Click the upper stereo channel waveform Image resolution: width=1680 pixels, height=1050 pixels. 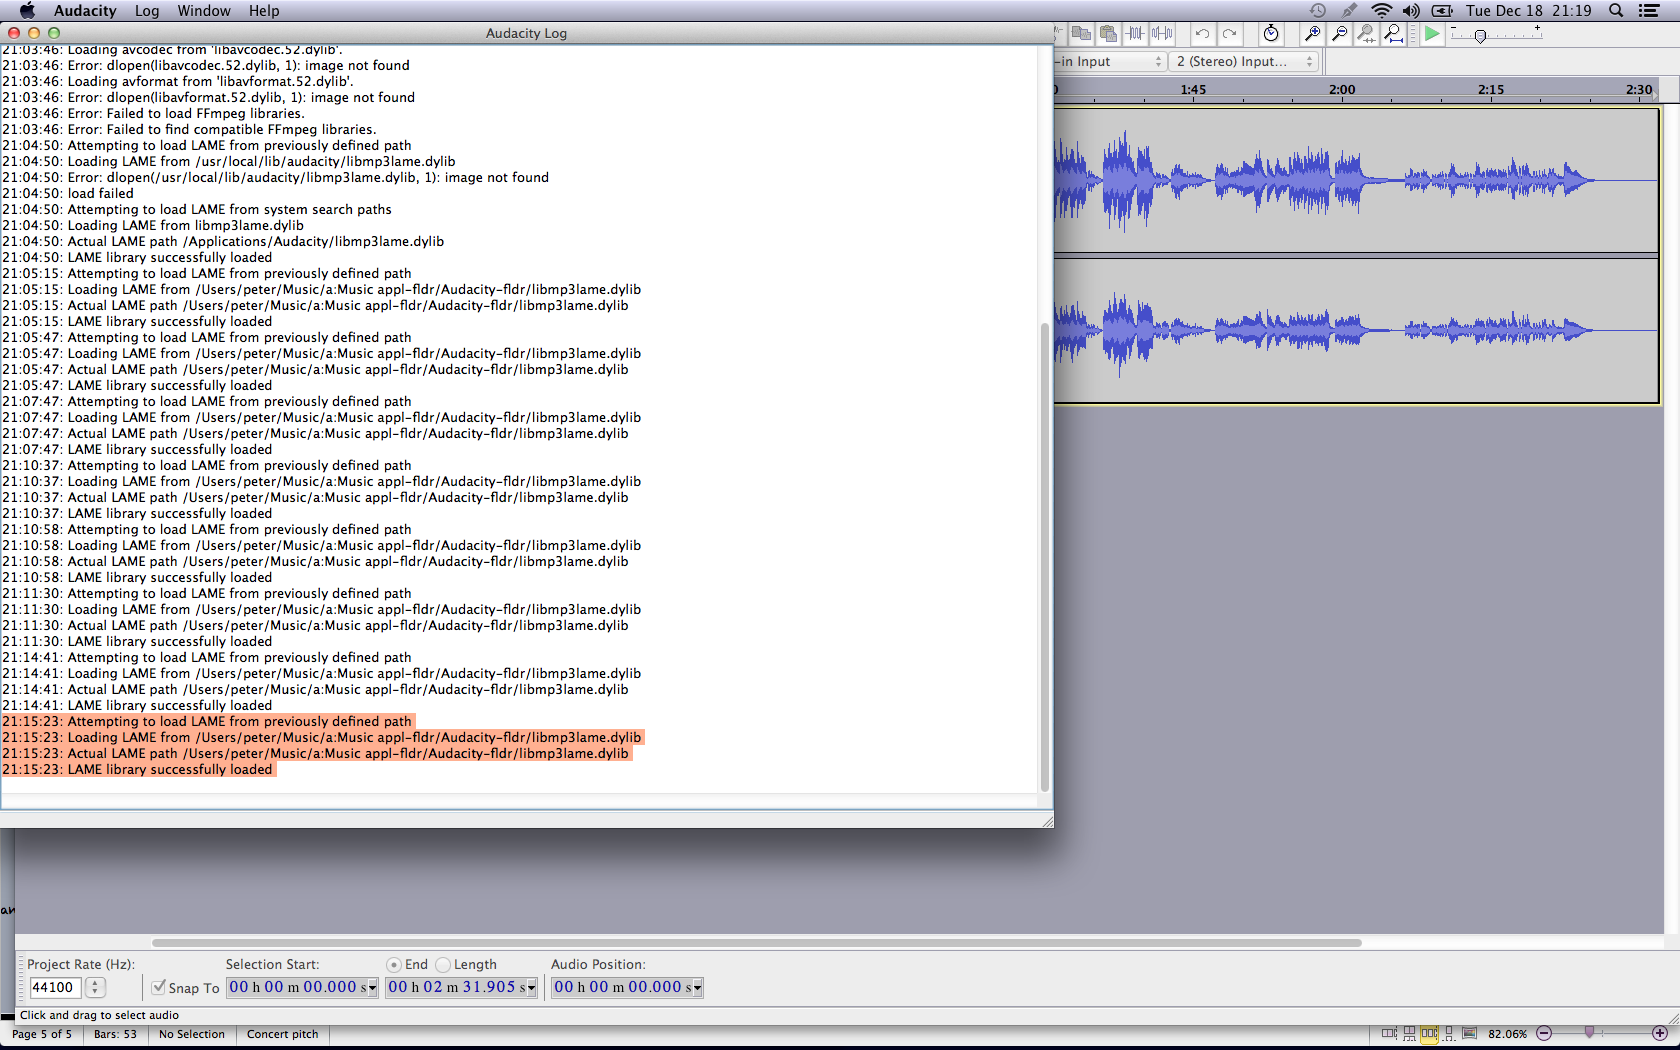pyautogui.click(x=1356, y=181)
